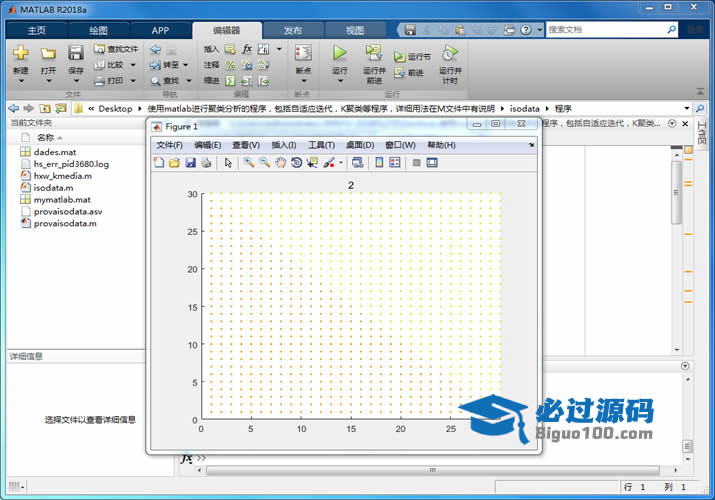Screen dimensions: 715x500
Task: Click the help question mark icon
Action: pyautogui.click(x=526, y=30)
